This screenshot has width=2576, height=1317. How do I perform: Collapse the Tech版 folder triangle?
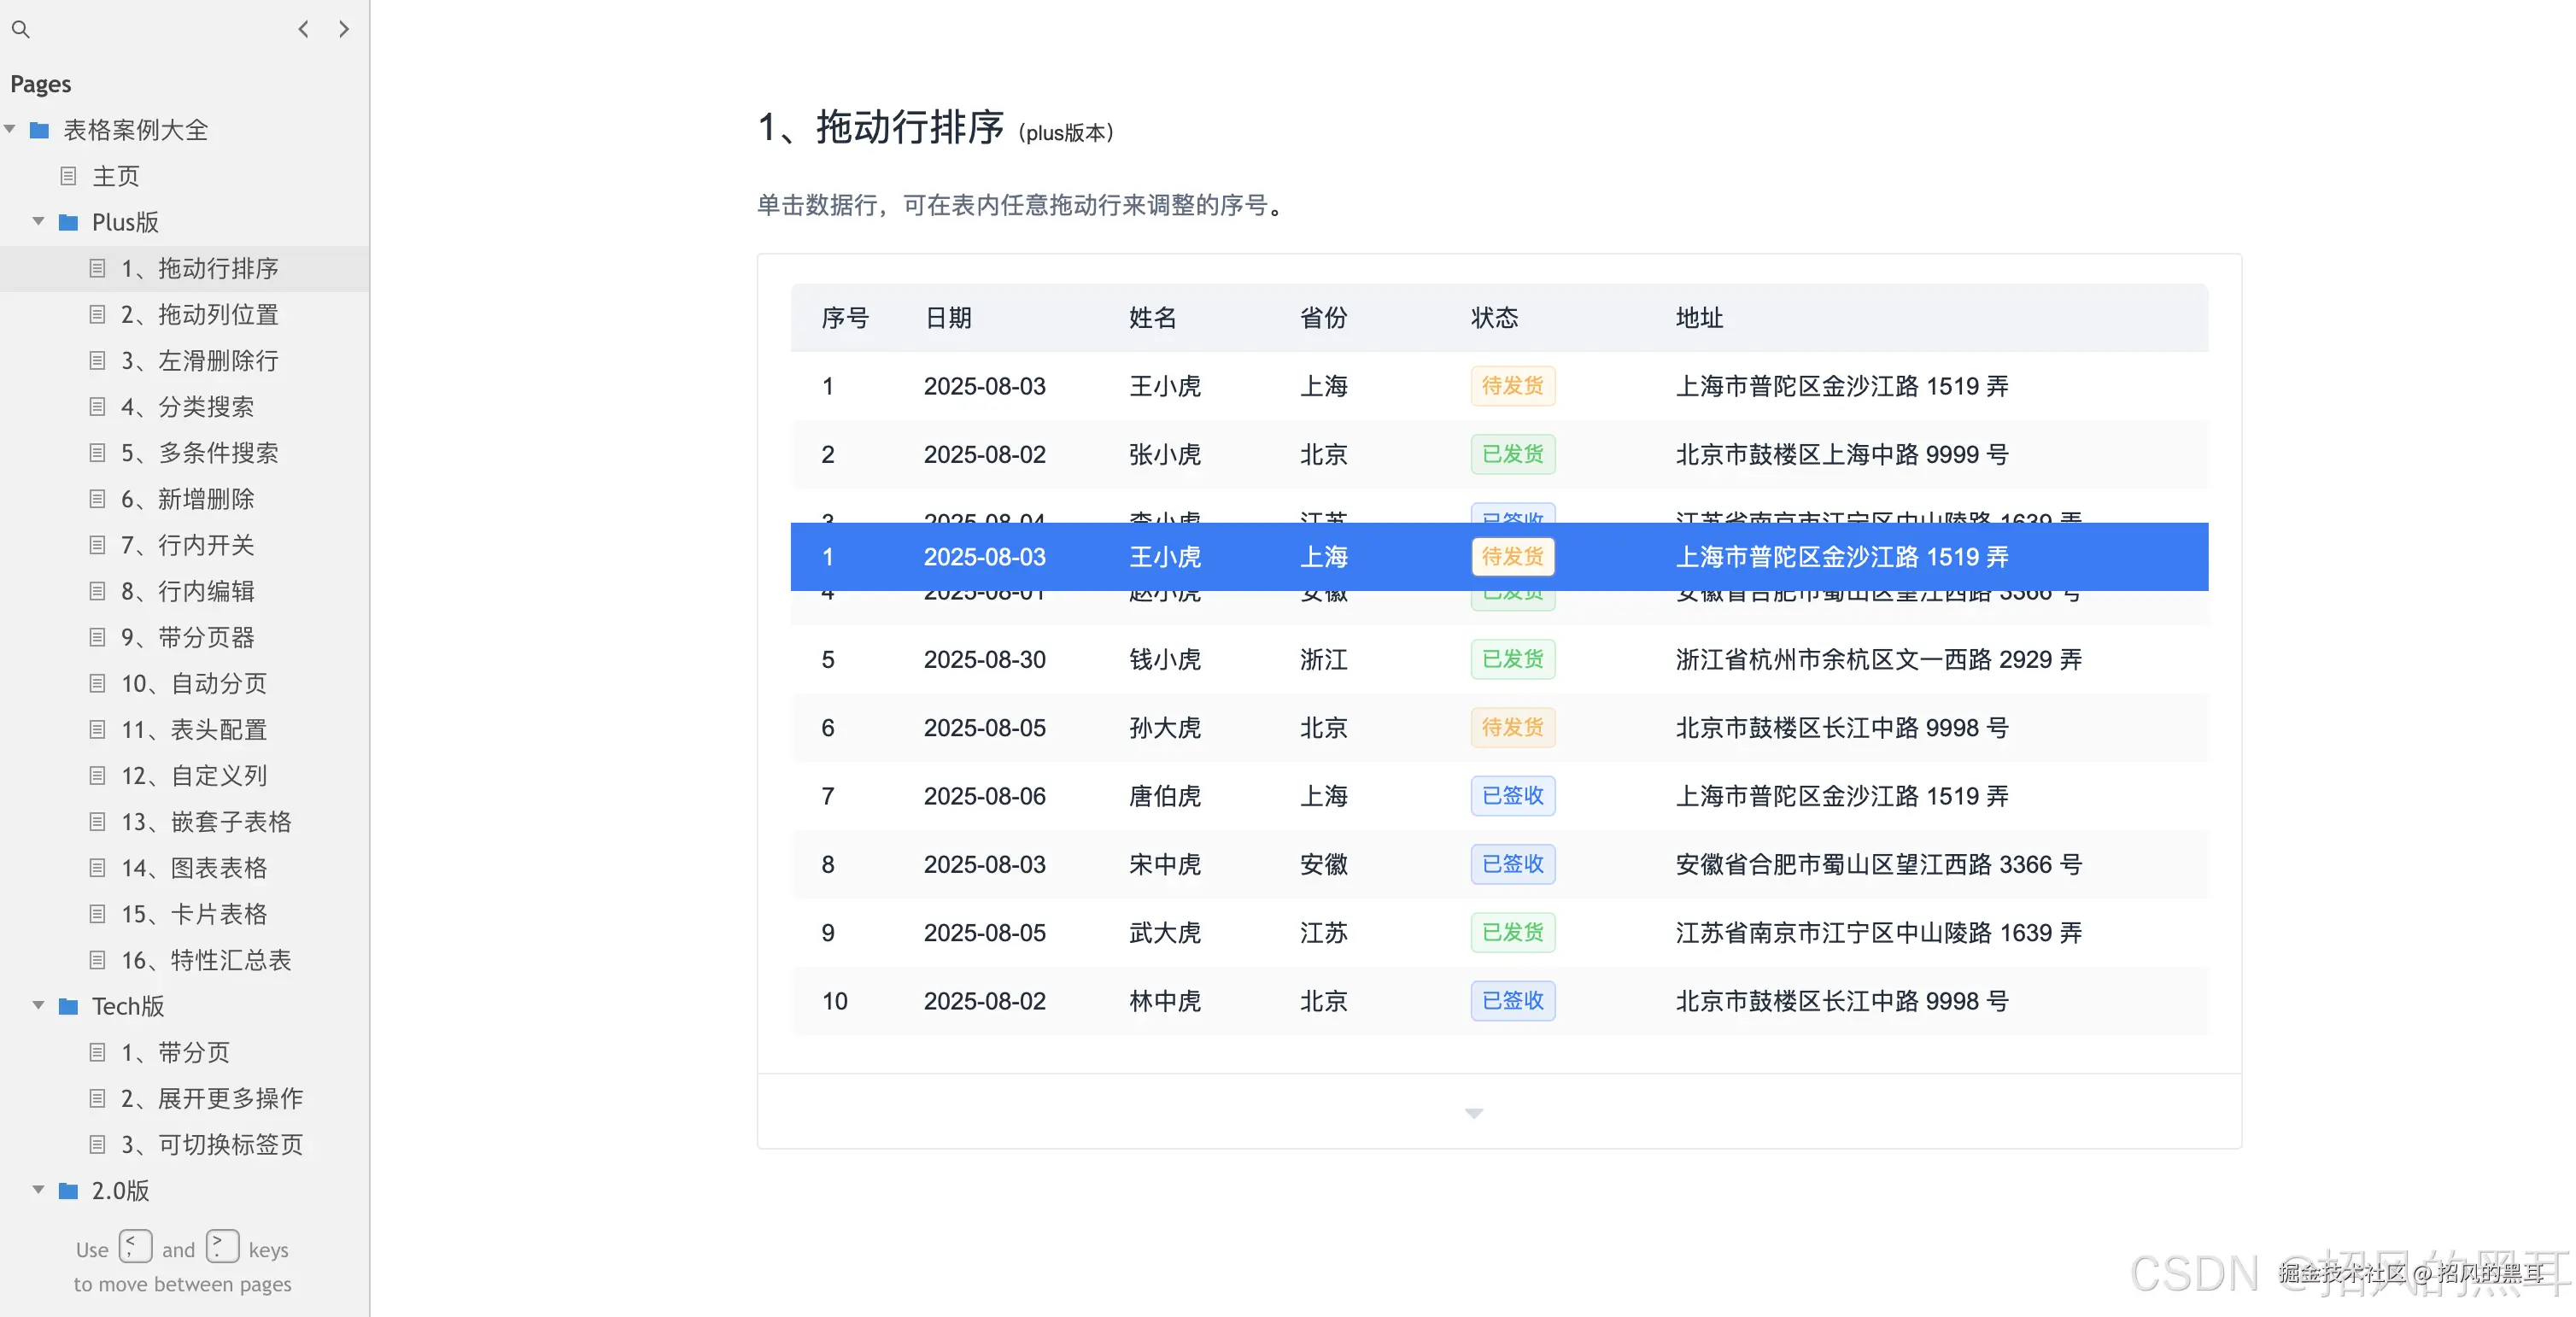tap(38, 1005)
